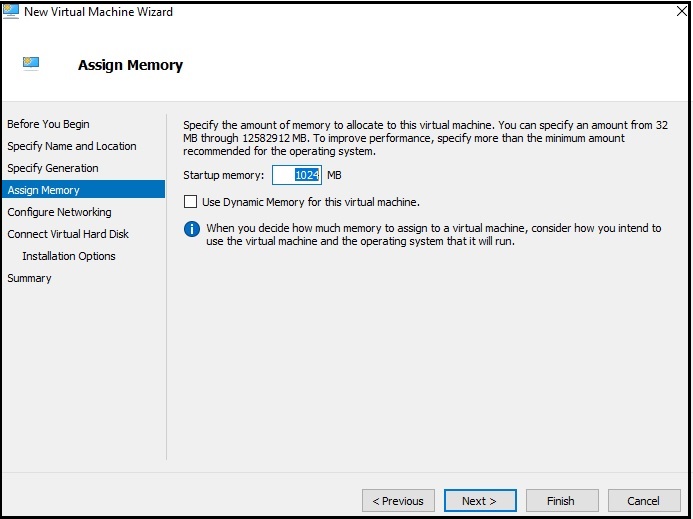This screenshot has width=693, height=519.
Task: Click the blue information icon
Action: point(192,229)
